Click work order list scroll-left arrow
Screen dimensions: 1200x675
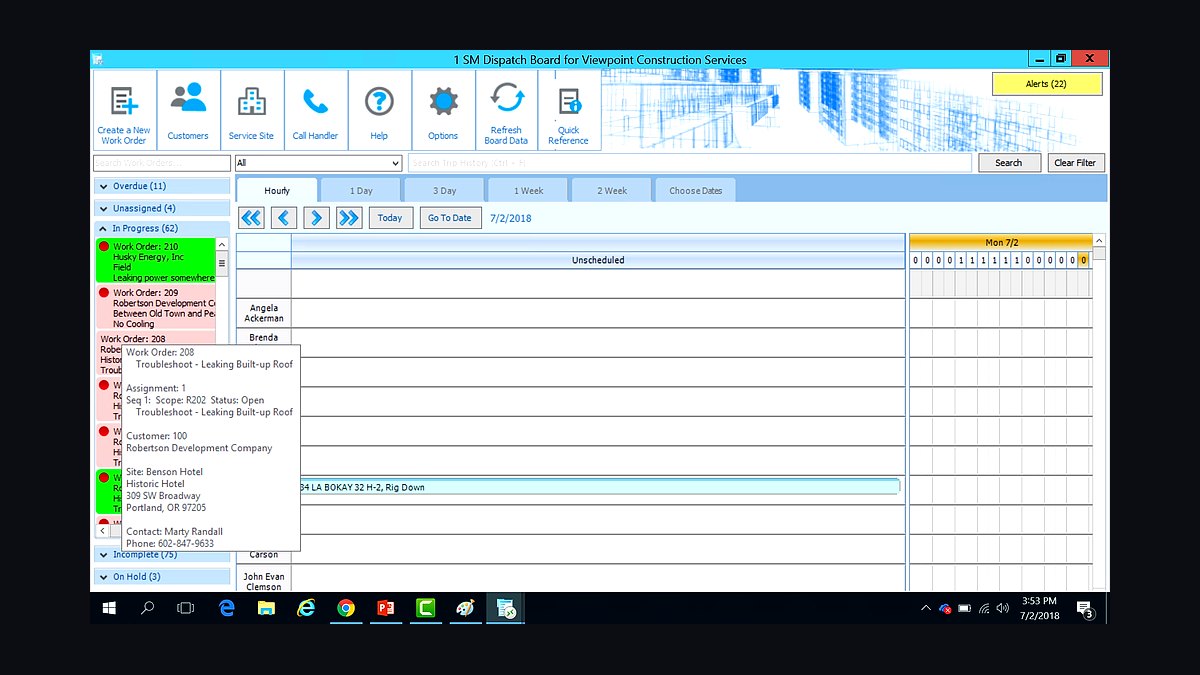point(101,531)
